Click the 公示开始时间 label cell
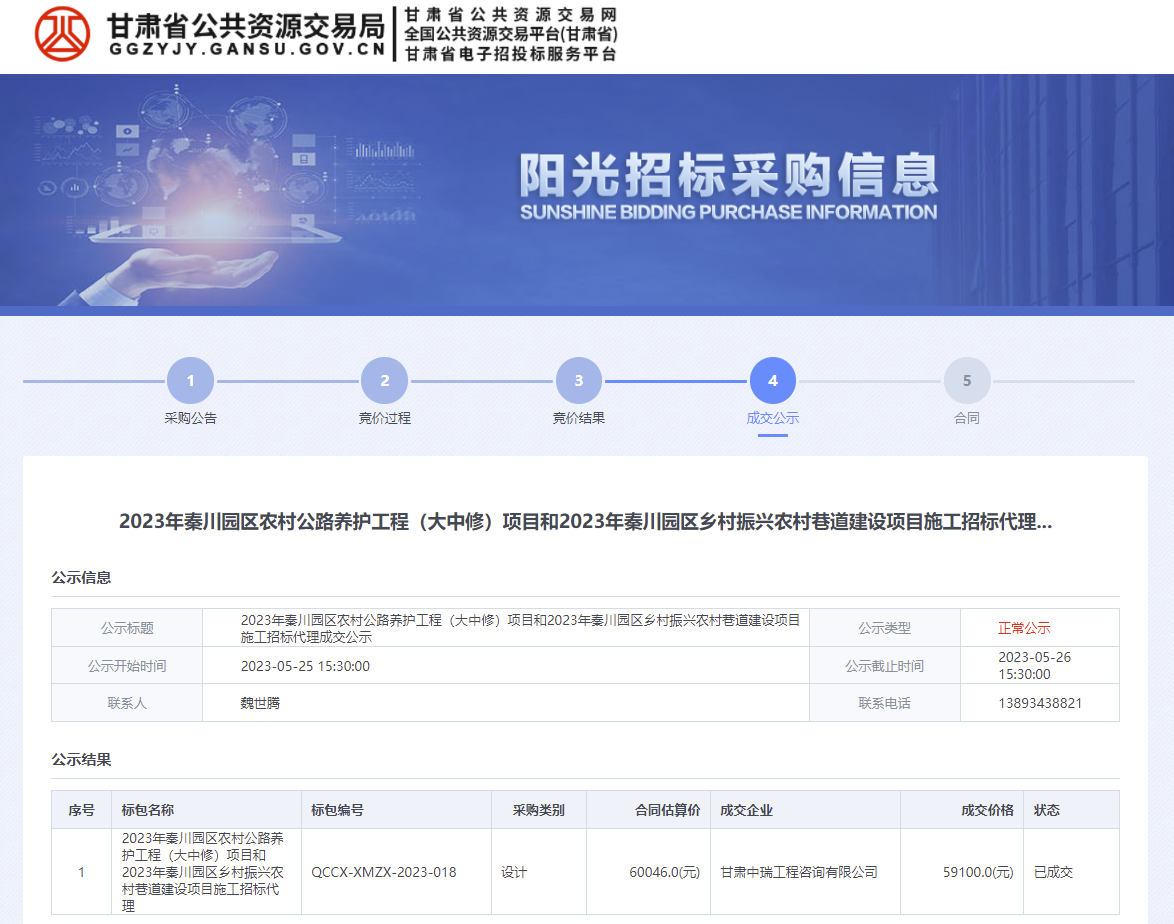 click(127, 666)
